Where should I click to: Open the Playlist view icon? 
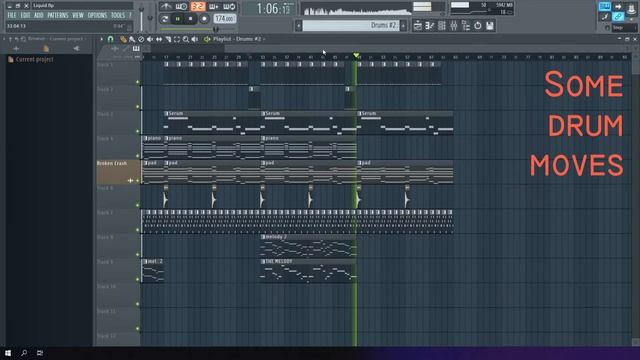click(x=418, y=26)
